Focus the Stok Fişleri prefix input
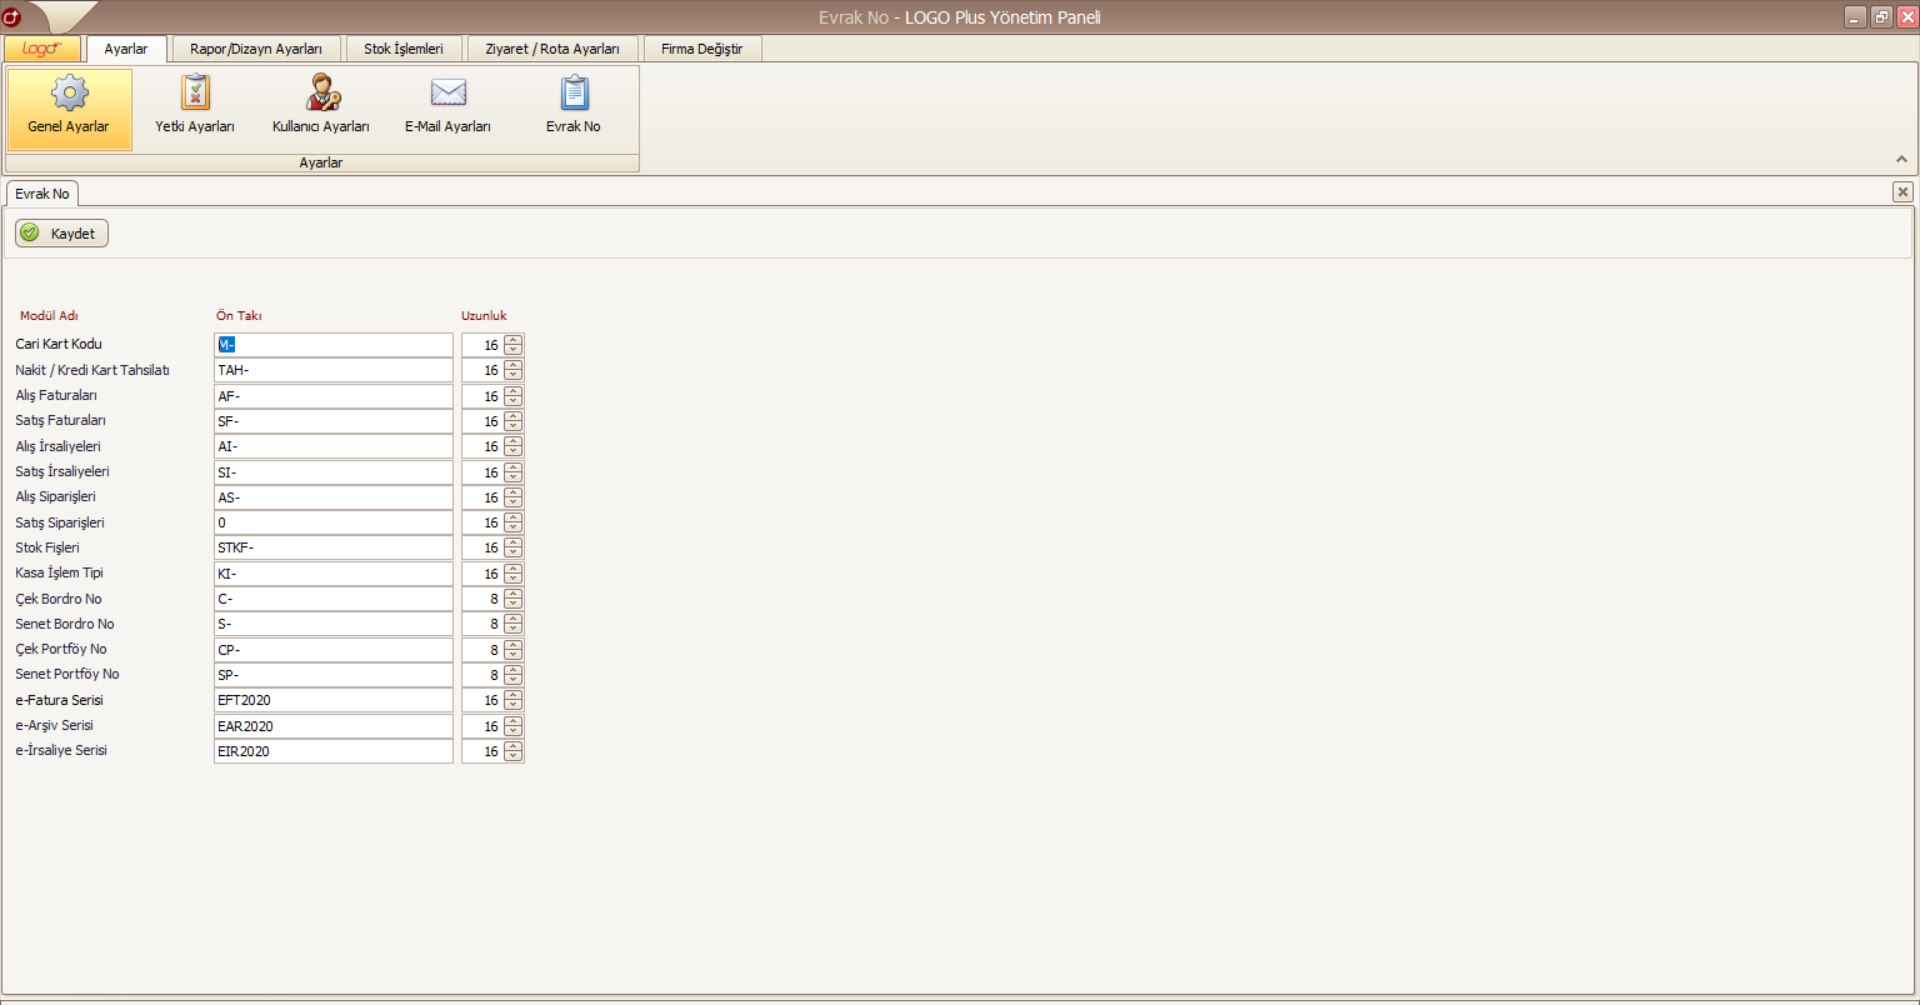 point(333,548)
